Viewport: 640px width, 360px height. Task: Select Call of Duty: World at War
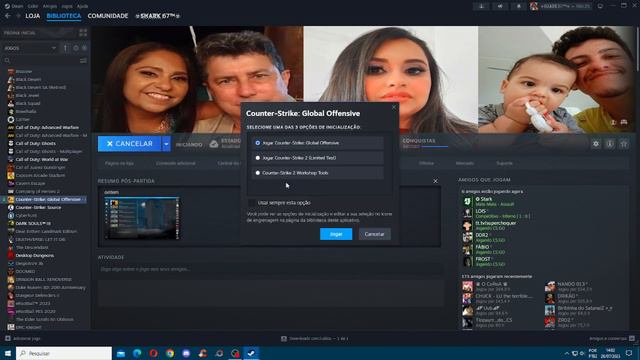(42, 159)
